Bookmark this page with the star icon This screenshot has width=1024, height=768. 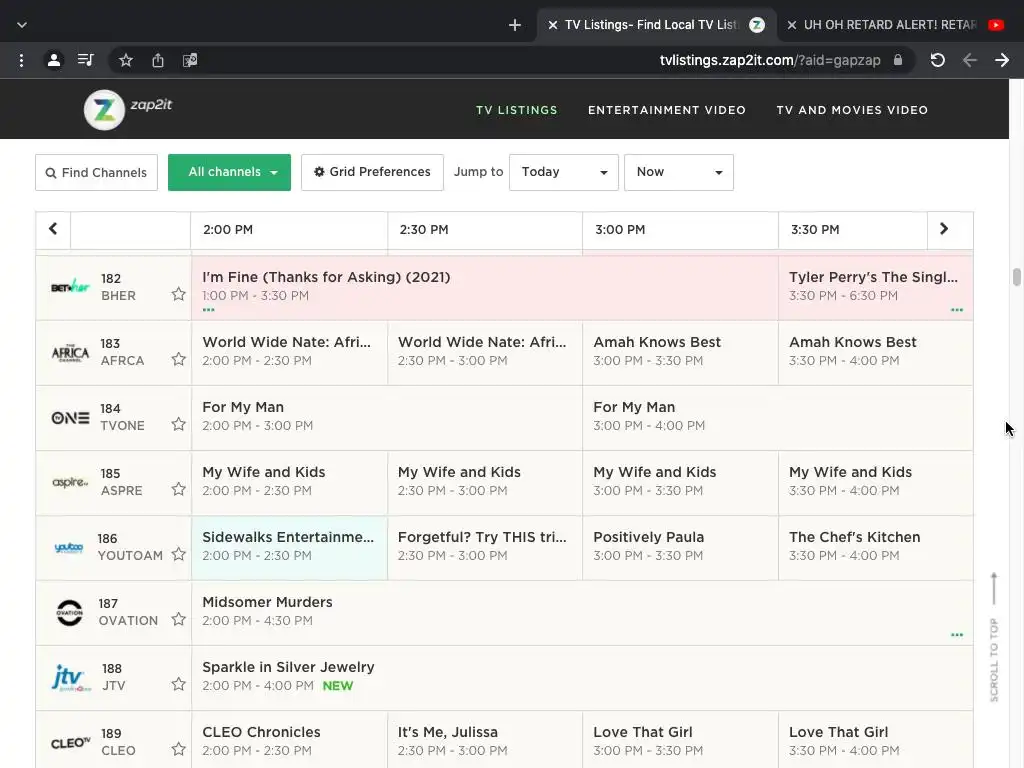click(126, 61)
